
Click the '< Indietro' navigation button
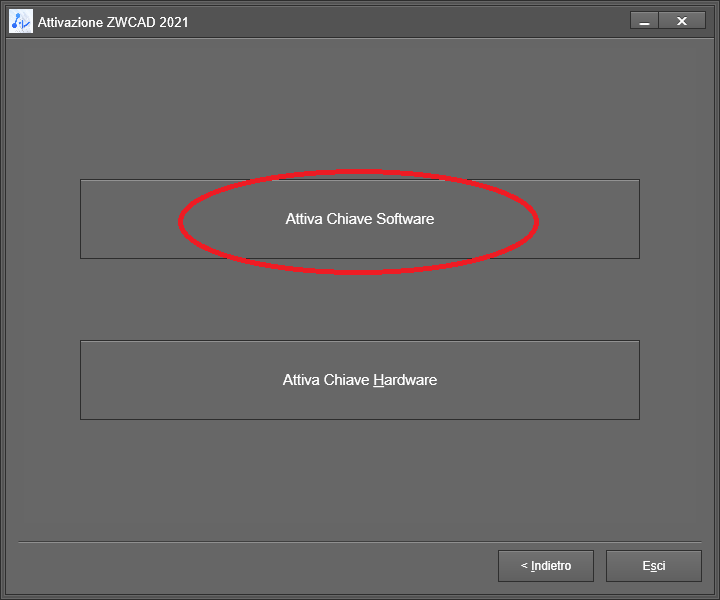(x=546, y=566)
